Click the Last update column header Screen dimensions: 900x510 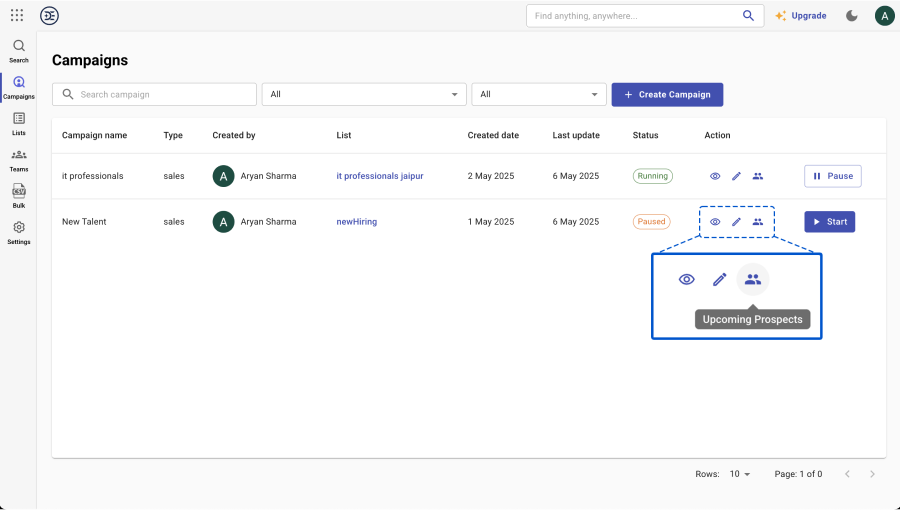576,135
